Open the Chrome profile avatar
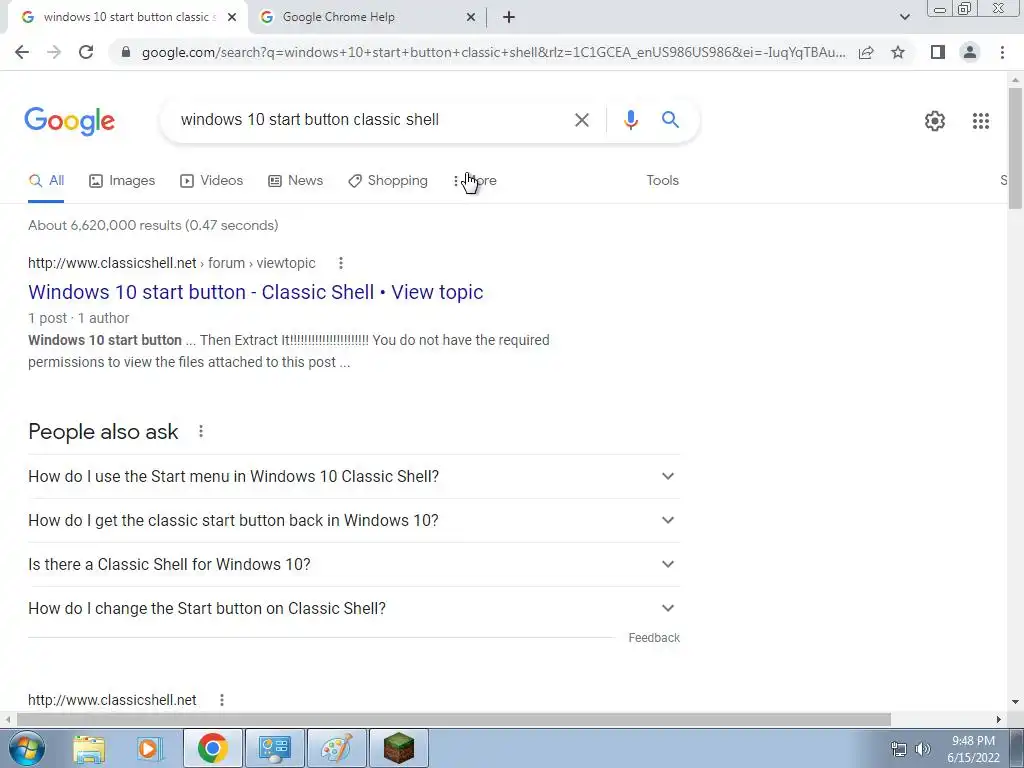Viewport: 1024px width, 768px height. point(970,52)
